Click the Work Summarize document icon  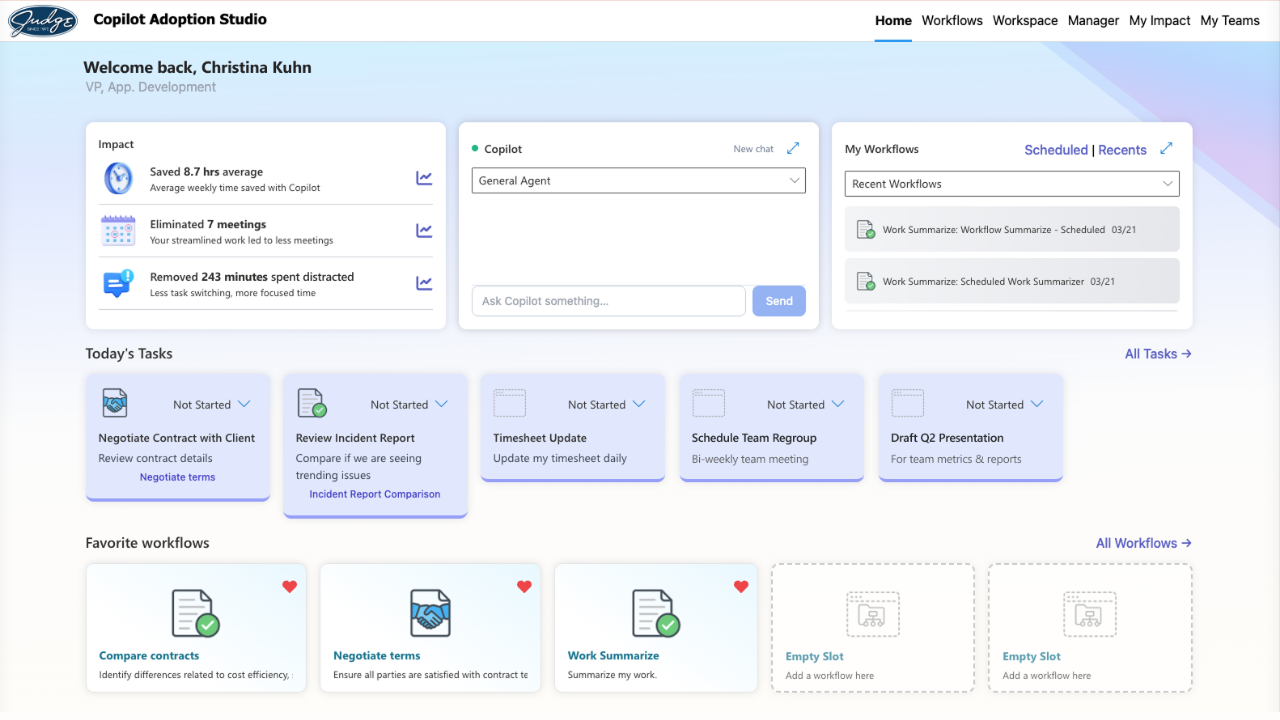[x=655, y=613]
